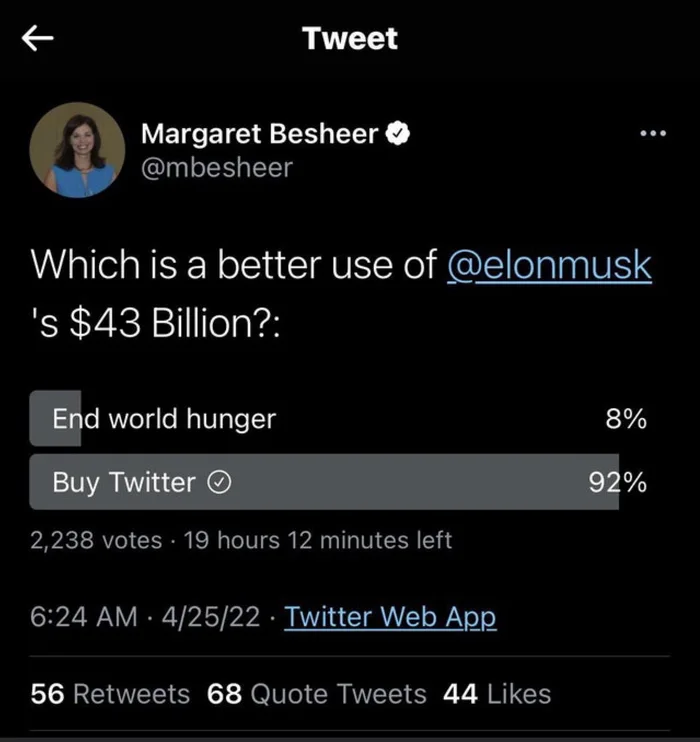Select the Buy Twitter poll option
The image size is (700, 742).
[124, 482]
